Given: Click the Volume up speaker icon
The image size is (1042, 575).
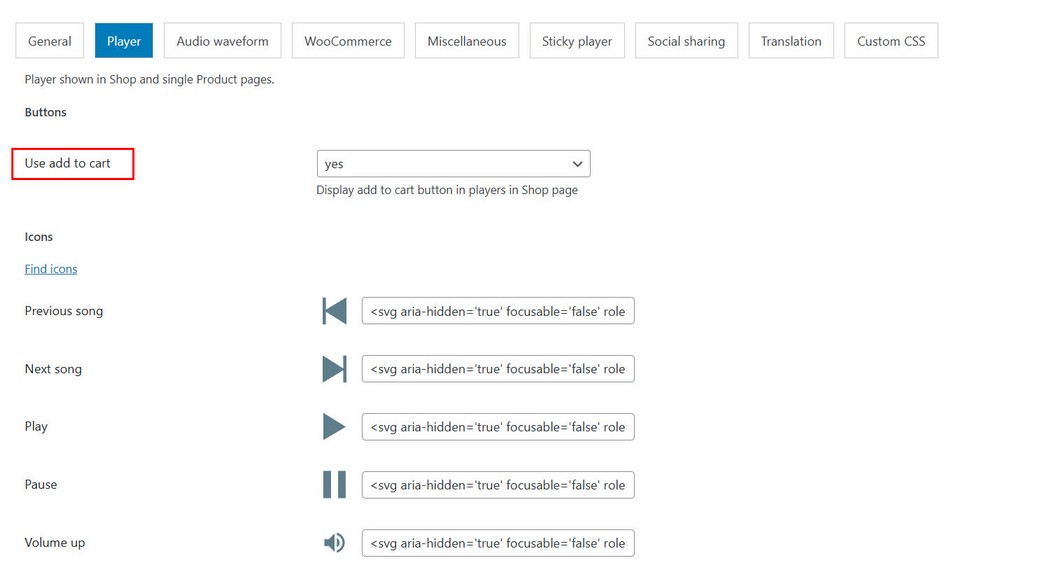Looking at the screenshot, I should click(x=334, y=543).
